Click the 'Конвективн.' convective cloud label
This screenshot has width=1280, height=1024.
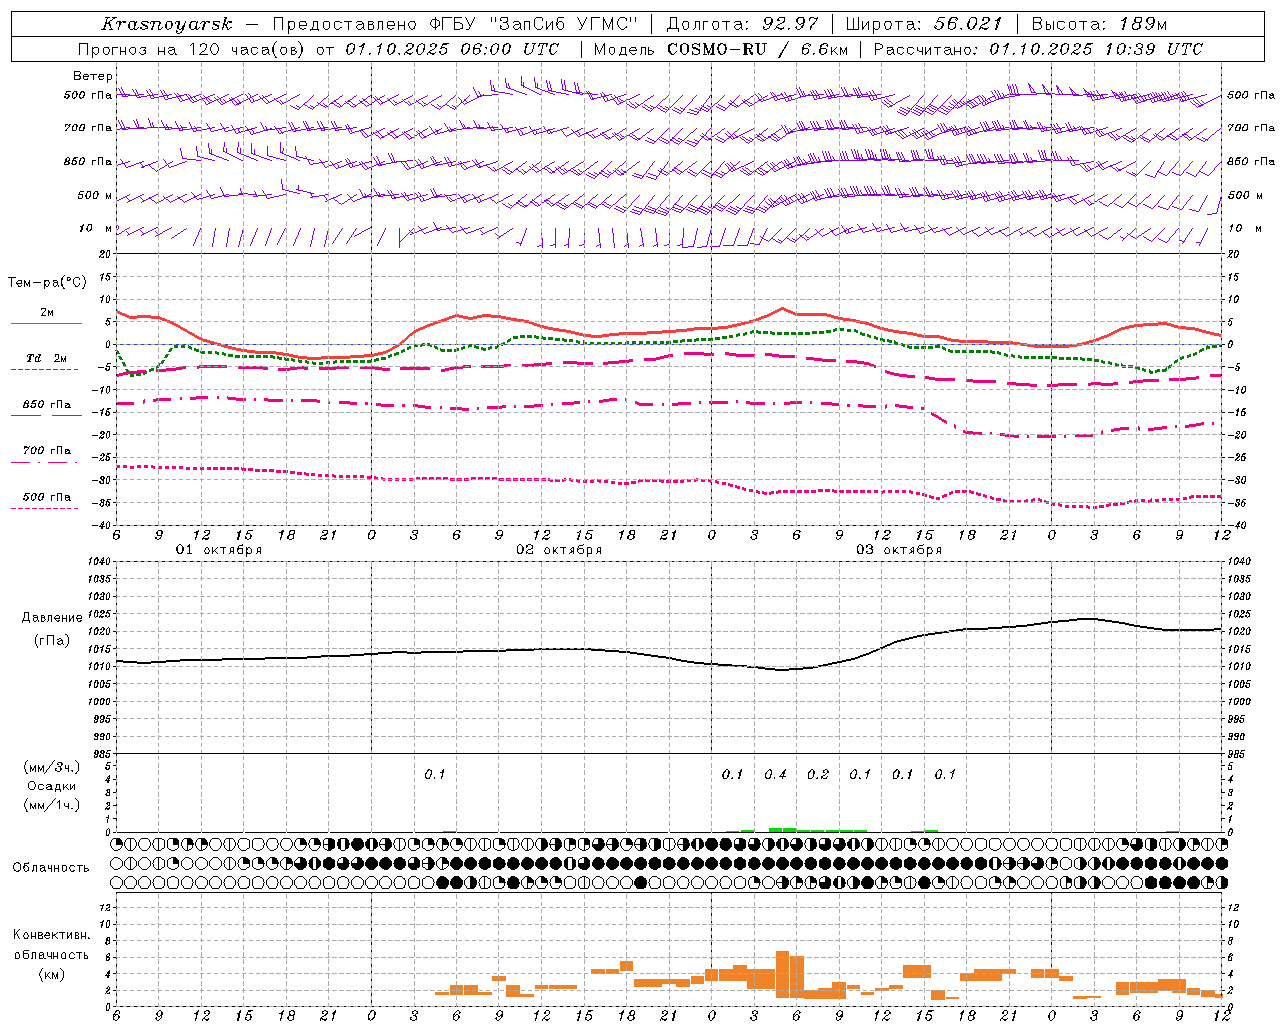[51, 935]
